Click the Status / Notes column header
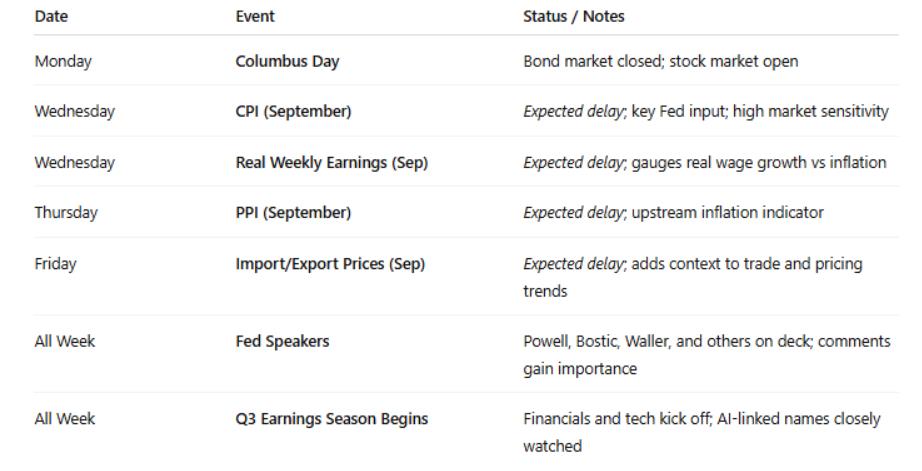Viewport: 922px width, 471px height. (574, 17)
